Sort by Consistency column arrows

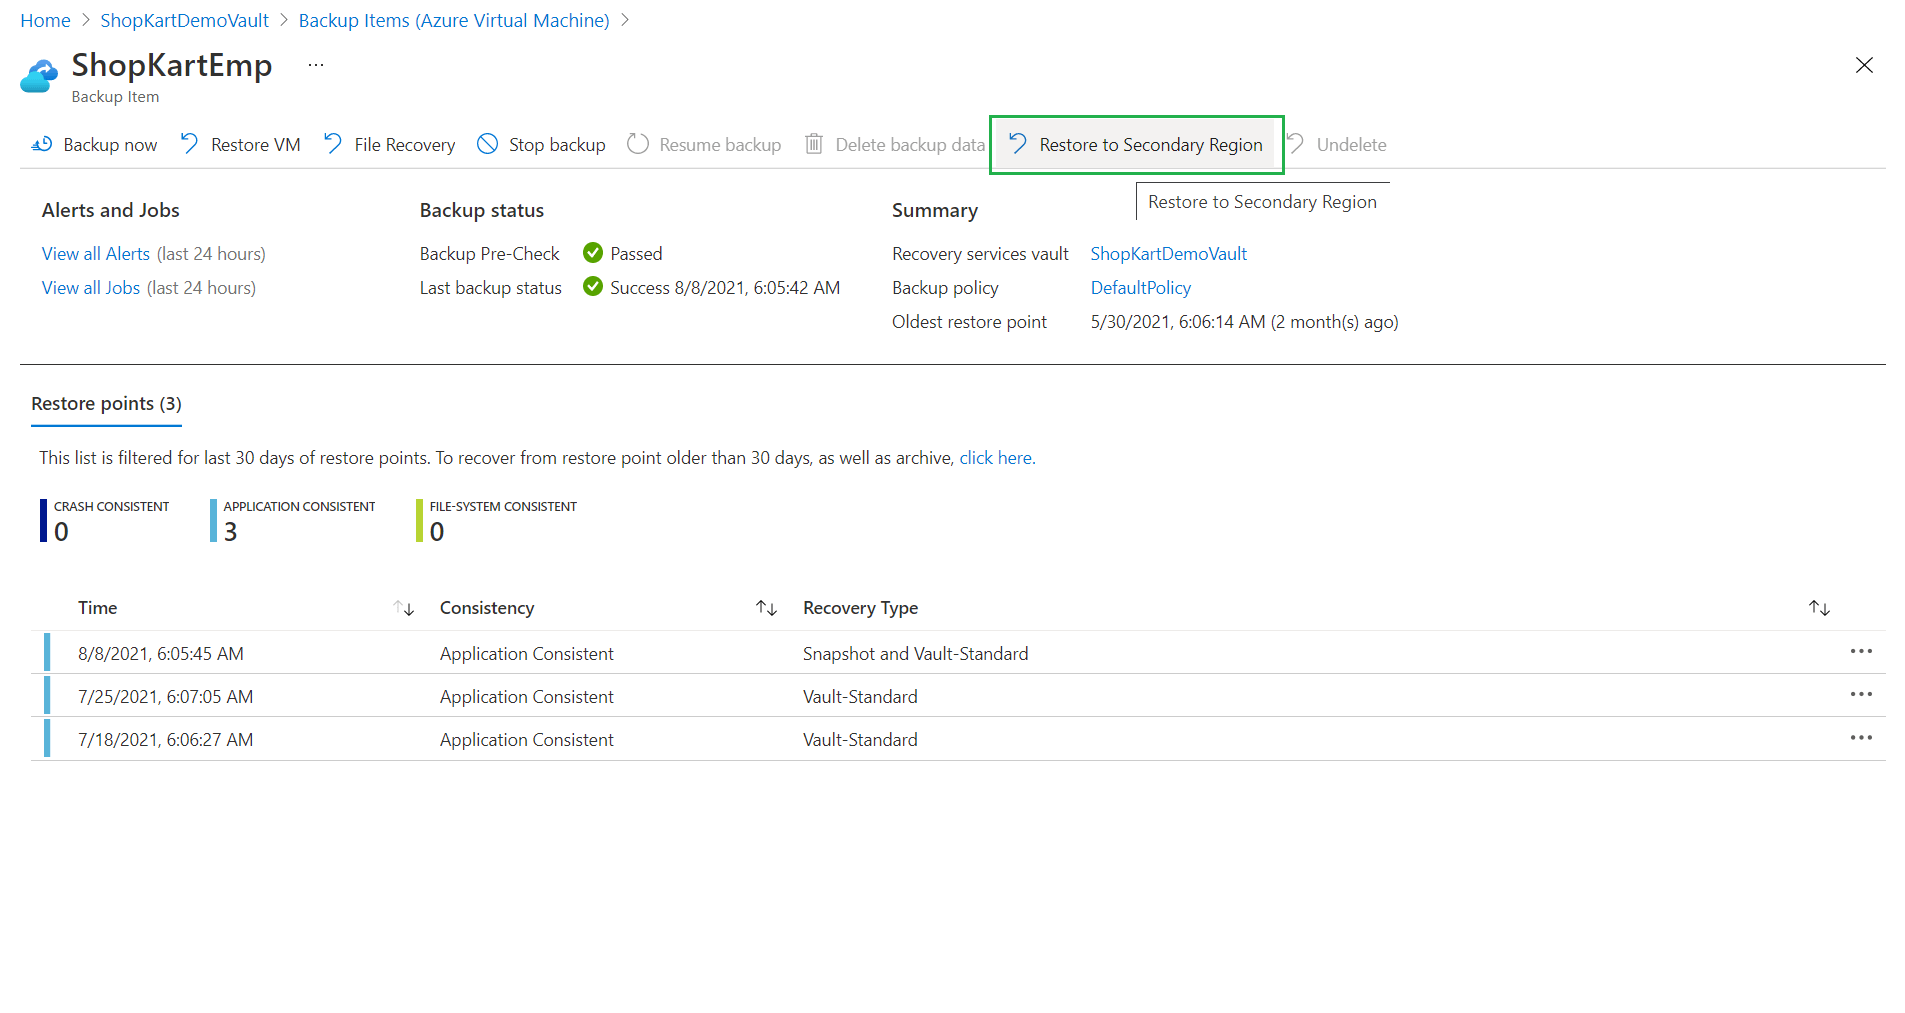coord(766,608)
